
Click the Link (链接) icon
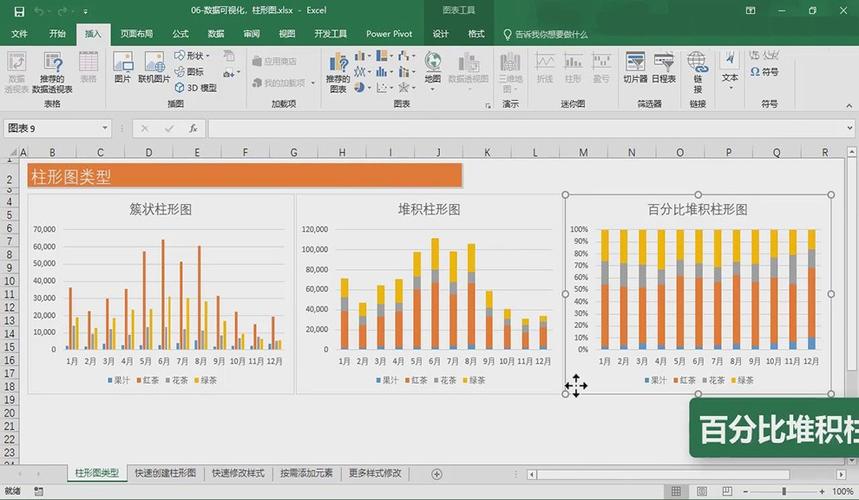tap(697, 72)
